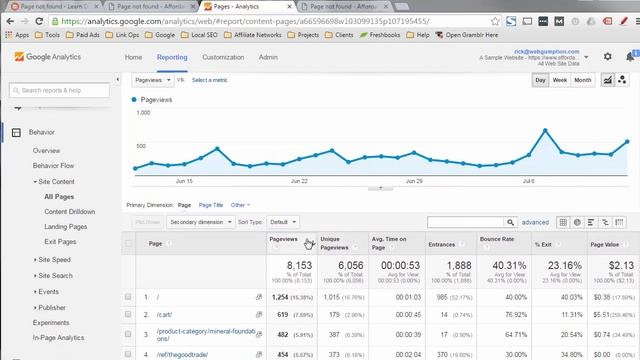Click the % Exit column help icon
The image size is (640, 360).
click(x=558, y=244)
